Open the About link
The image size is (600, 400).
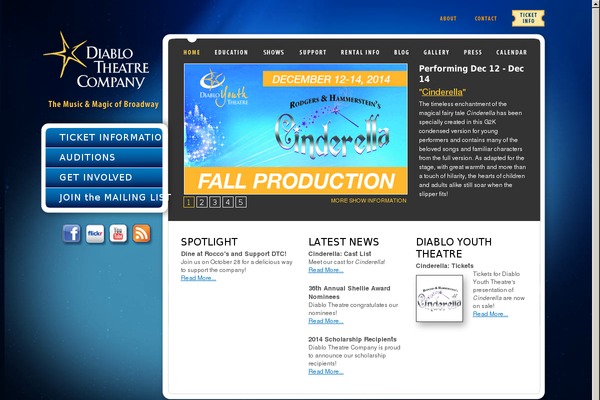[448, 18]
